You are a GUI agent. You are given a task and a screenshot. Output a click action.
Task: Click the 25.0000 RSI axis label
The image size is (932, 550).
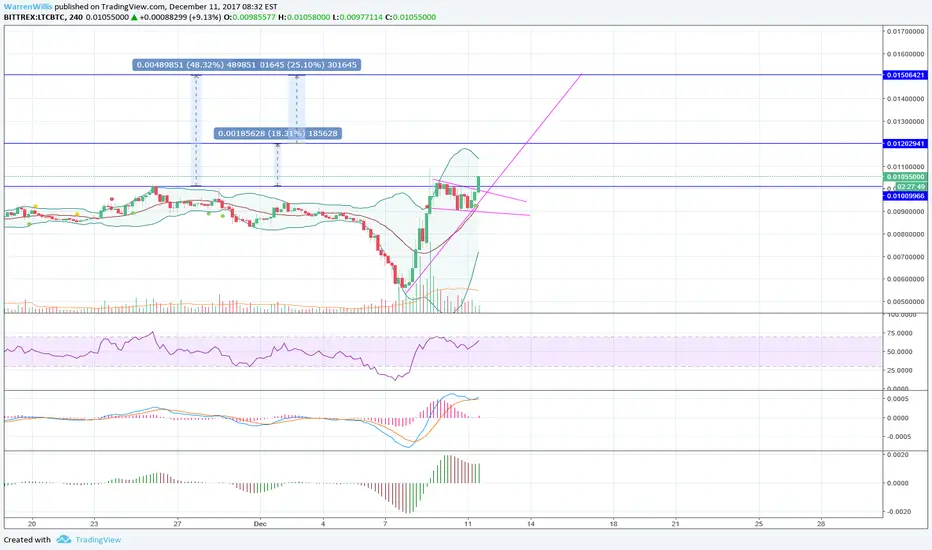click(900, 370)
